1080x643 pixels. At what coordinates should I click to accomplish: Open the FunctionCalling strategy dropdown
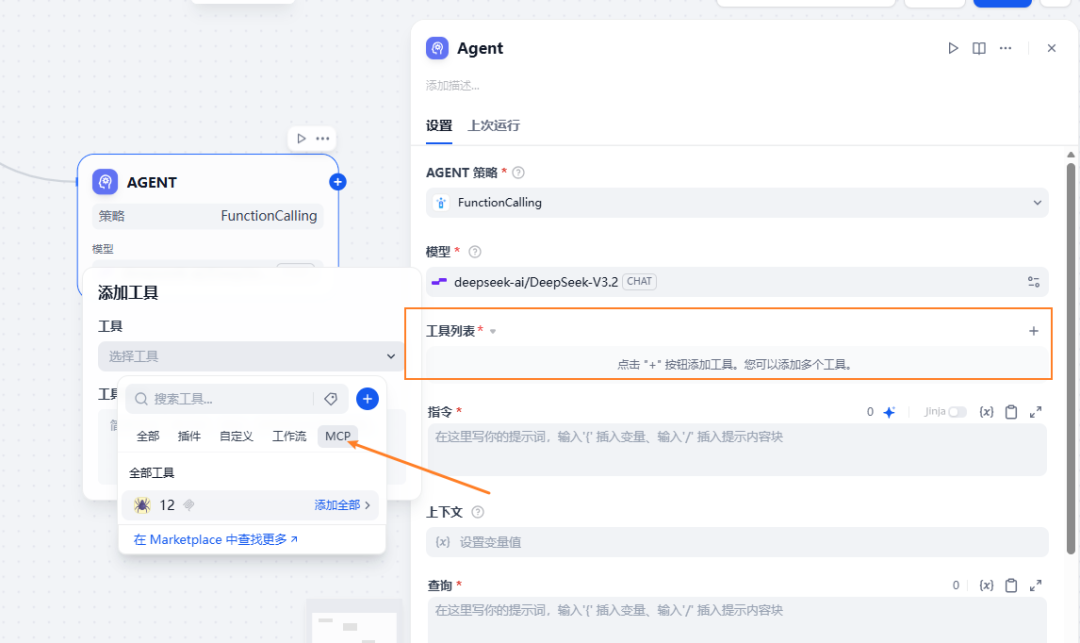(737, 202)
